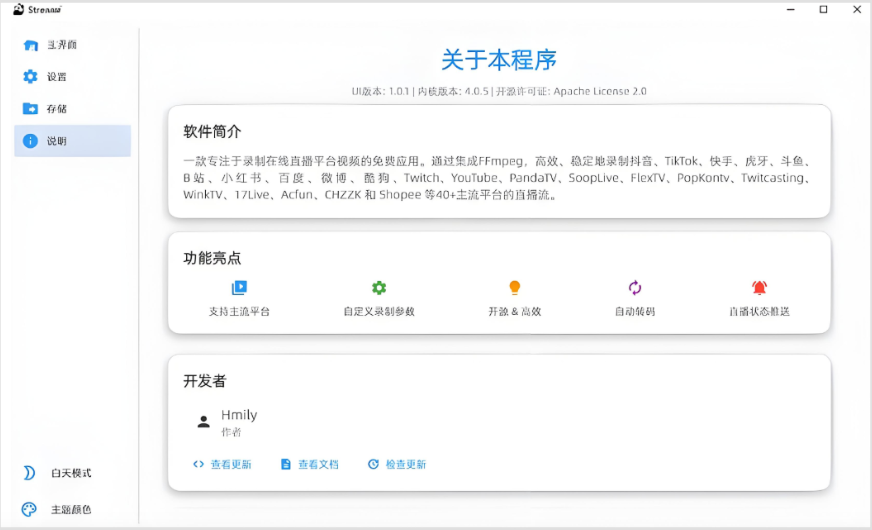Image resolution: width=872 pixels, height=530 pixels.
Task: Click the orange lightbulb icon 开源 & 高效
Action: (514, 288)
